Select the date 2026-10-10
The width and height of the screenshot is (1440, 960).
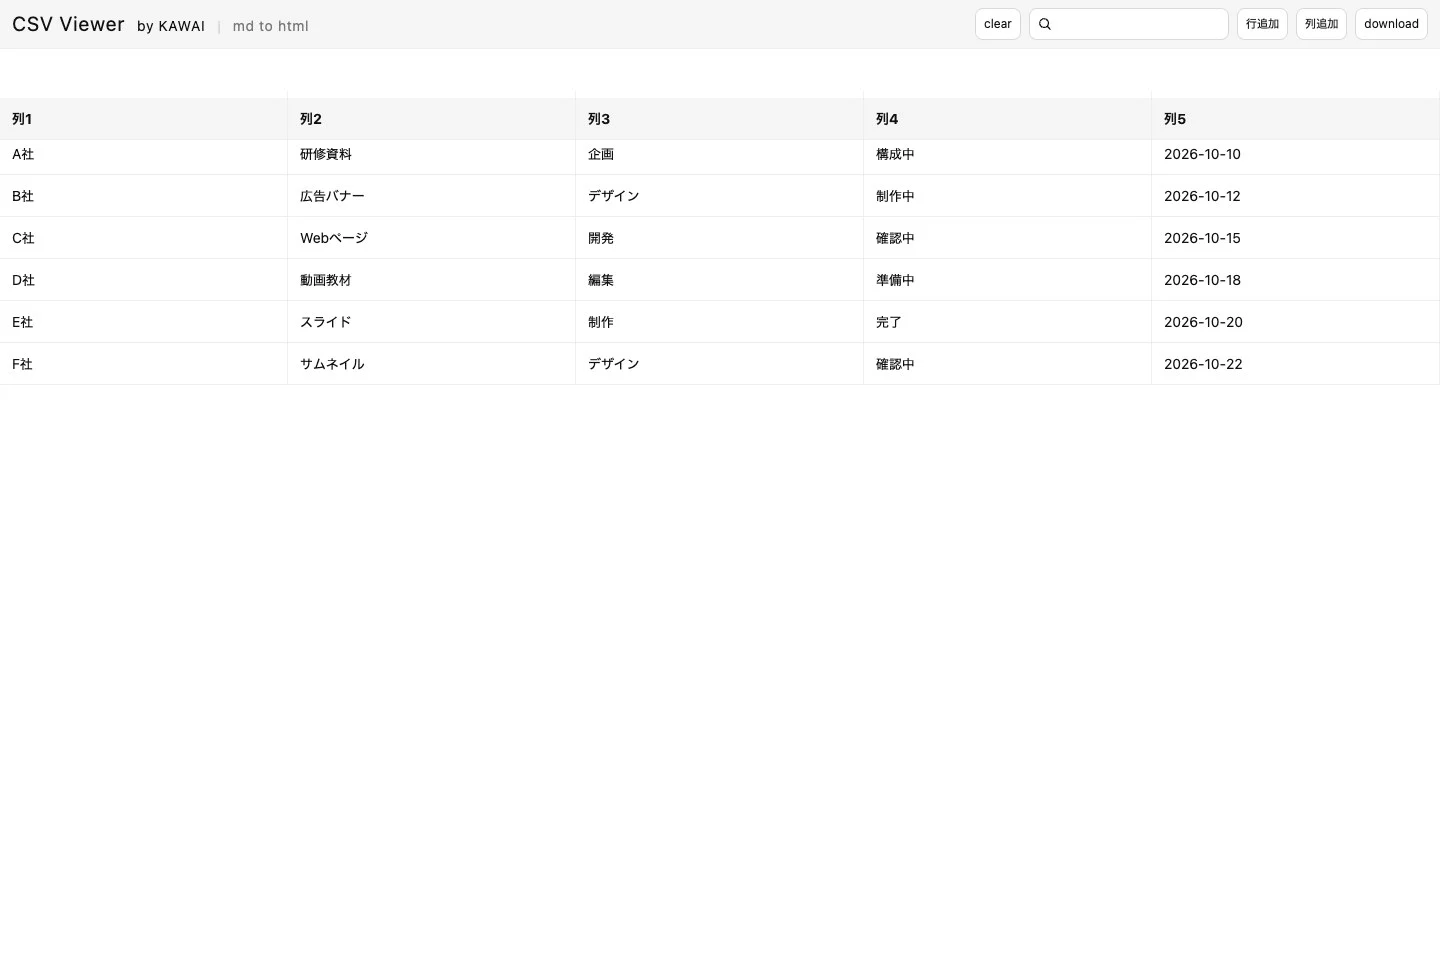[1296, 157]
